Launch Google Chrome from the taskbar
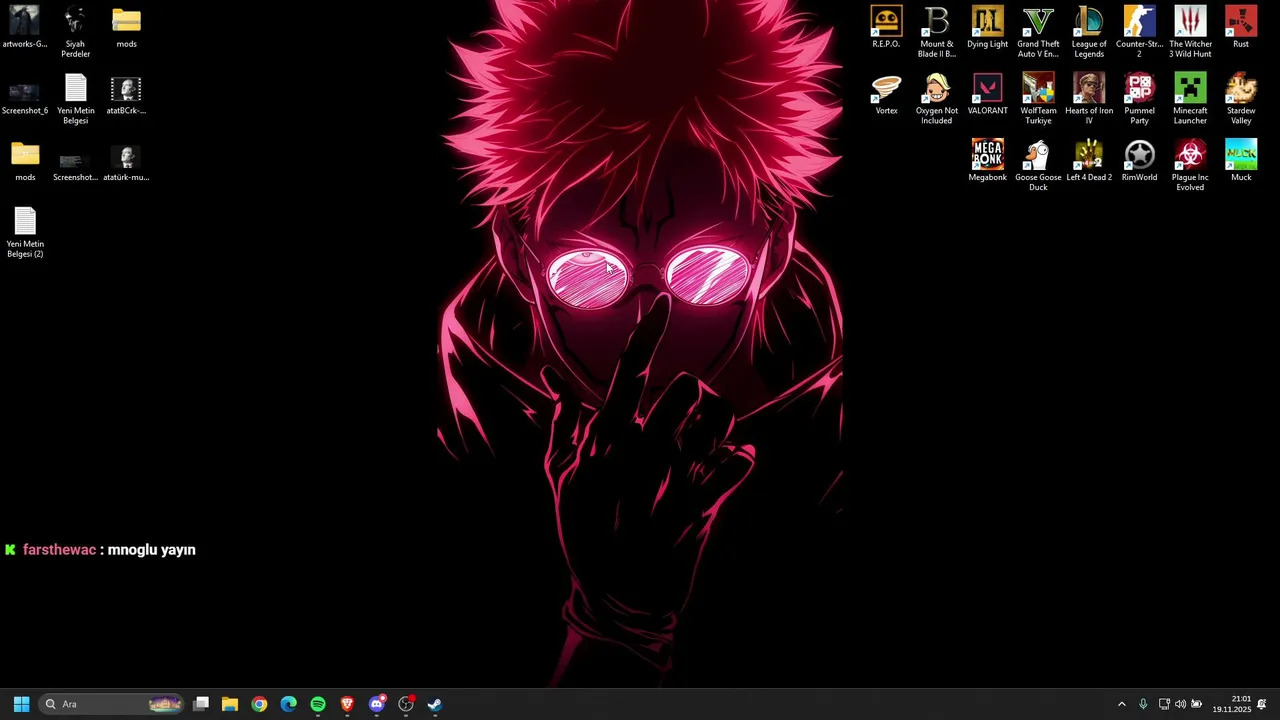The height and width of the screenshot is (720, 1280). (259, 704)
